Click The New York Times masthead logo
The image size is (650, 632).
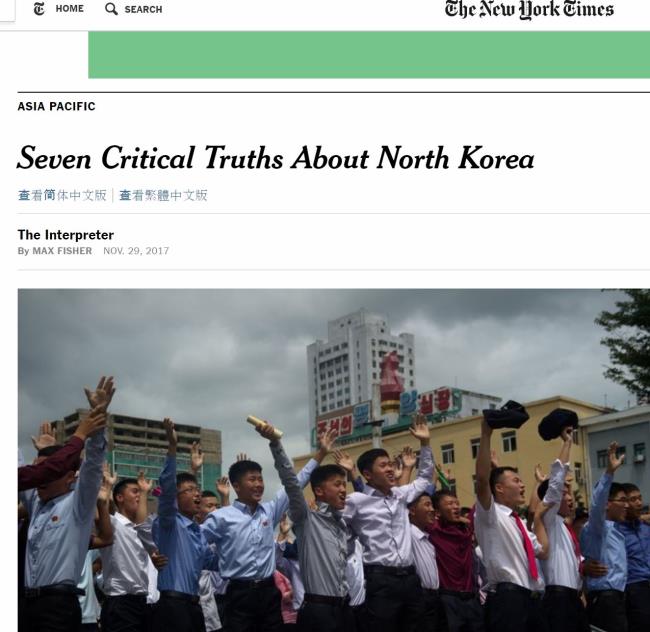click(x=529, y=10)
